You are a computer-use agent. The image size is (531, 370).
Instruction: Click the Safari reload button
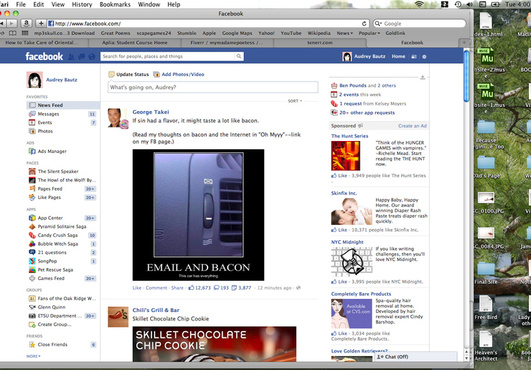pyautogui.click(x=364, y=23)
